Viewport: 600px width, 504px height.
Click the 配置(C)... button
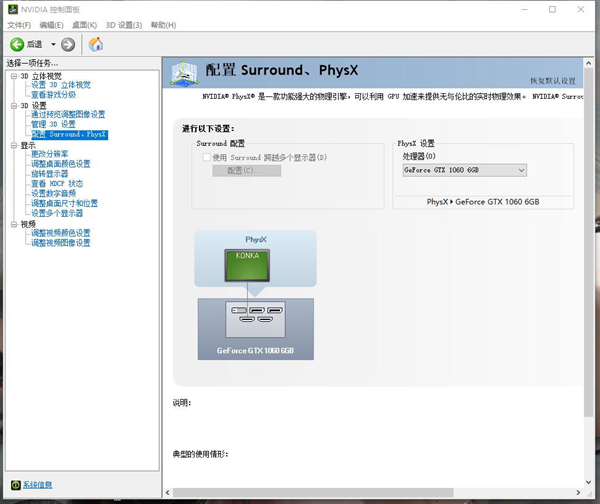click(x=246, y=171)
